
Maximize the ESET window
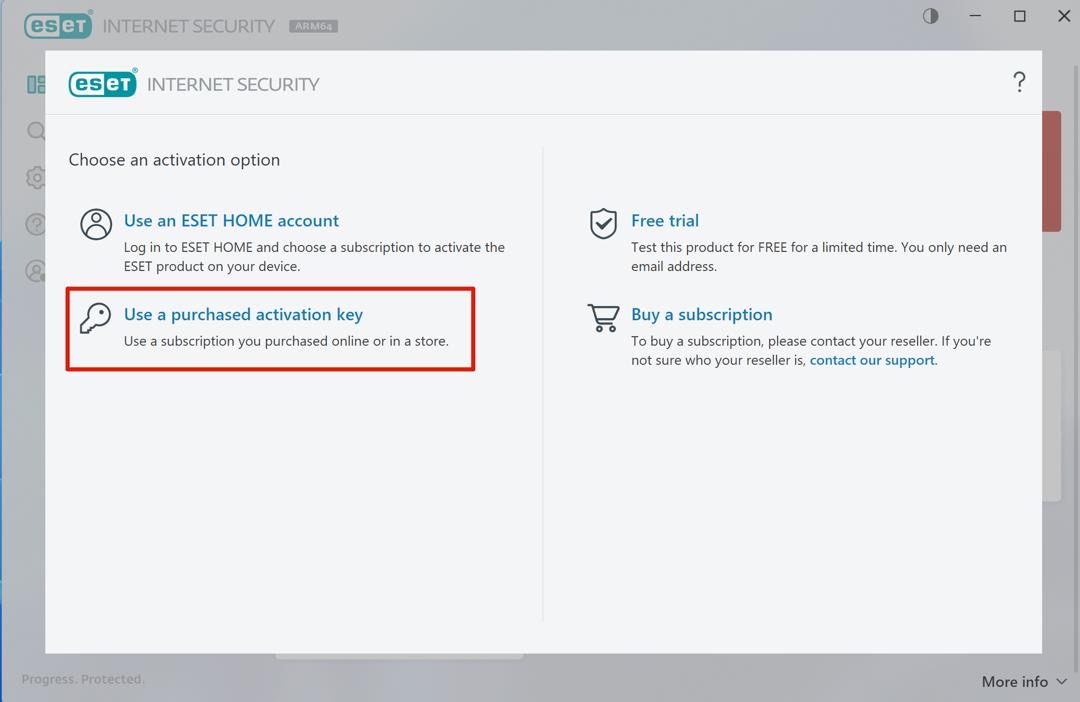point(1019,16)
